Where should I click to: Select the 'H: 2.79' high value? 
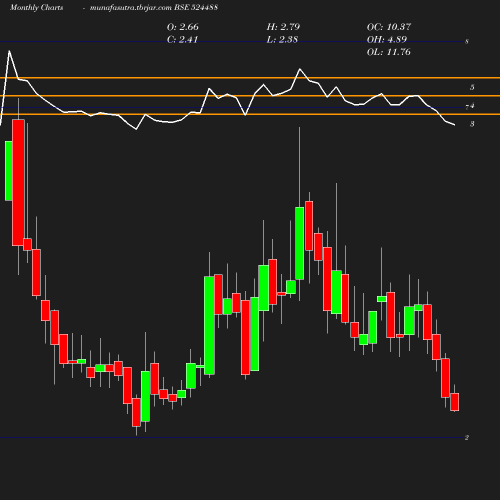283,27
